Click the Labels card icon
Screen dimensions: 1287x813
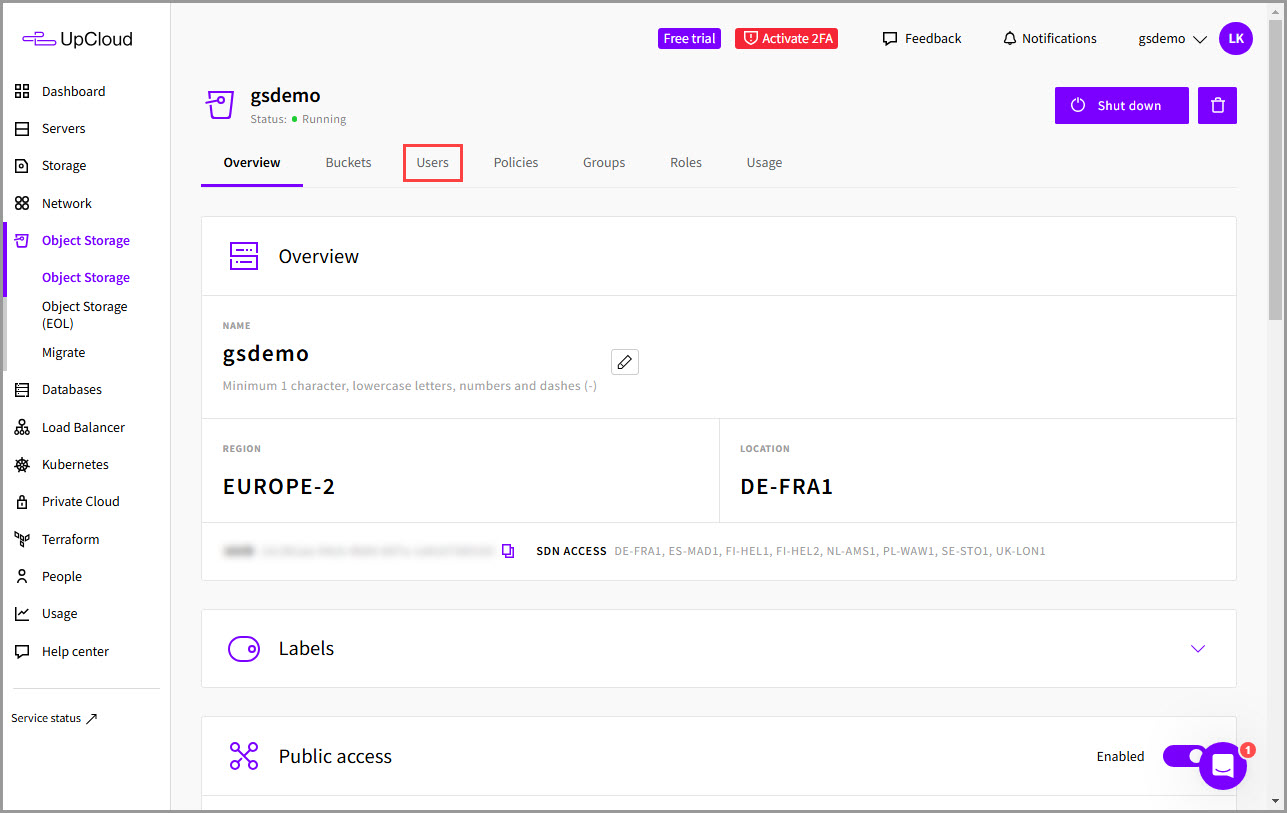[244, 649]
